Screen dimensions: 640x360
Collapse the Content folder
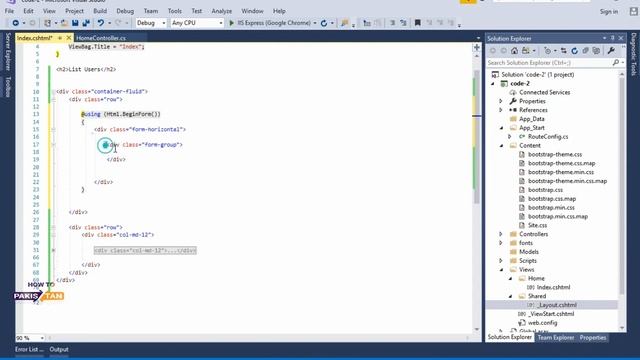pyautogui.click(x=502, y=145)
